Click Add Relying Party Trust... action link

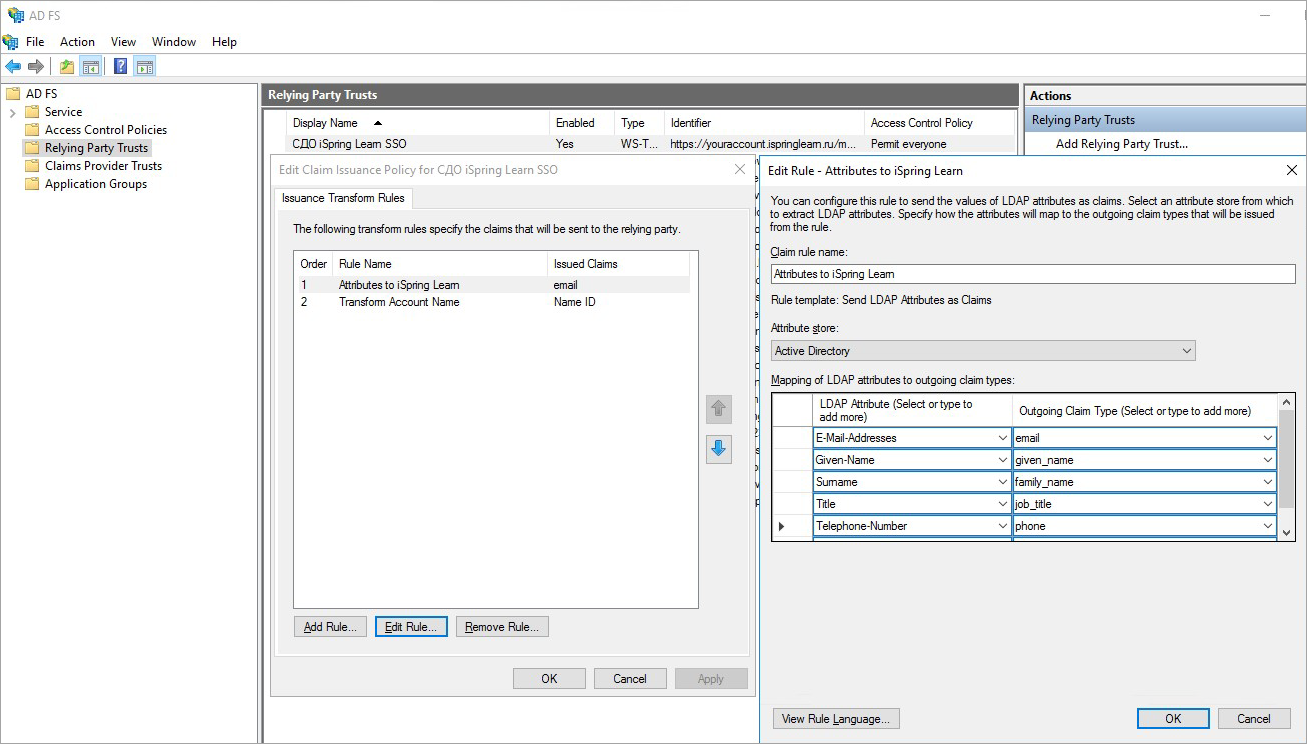[1122, 144]
